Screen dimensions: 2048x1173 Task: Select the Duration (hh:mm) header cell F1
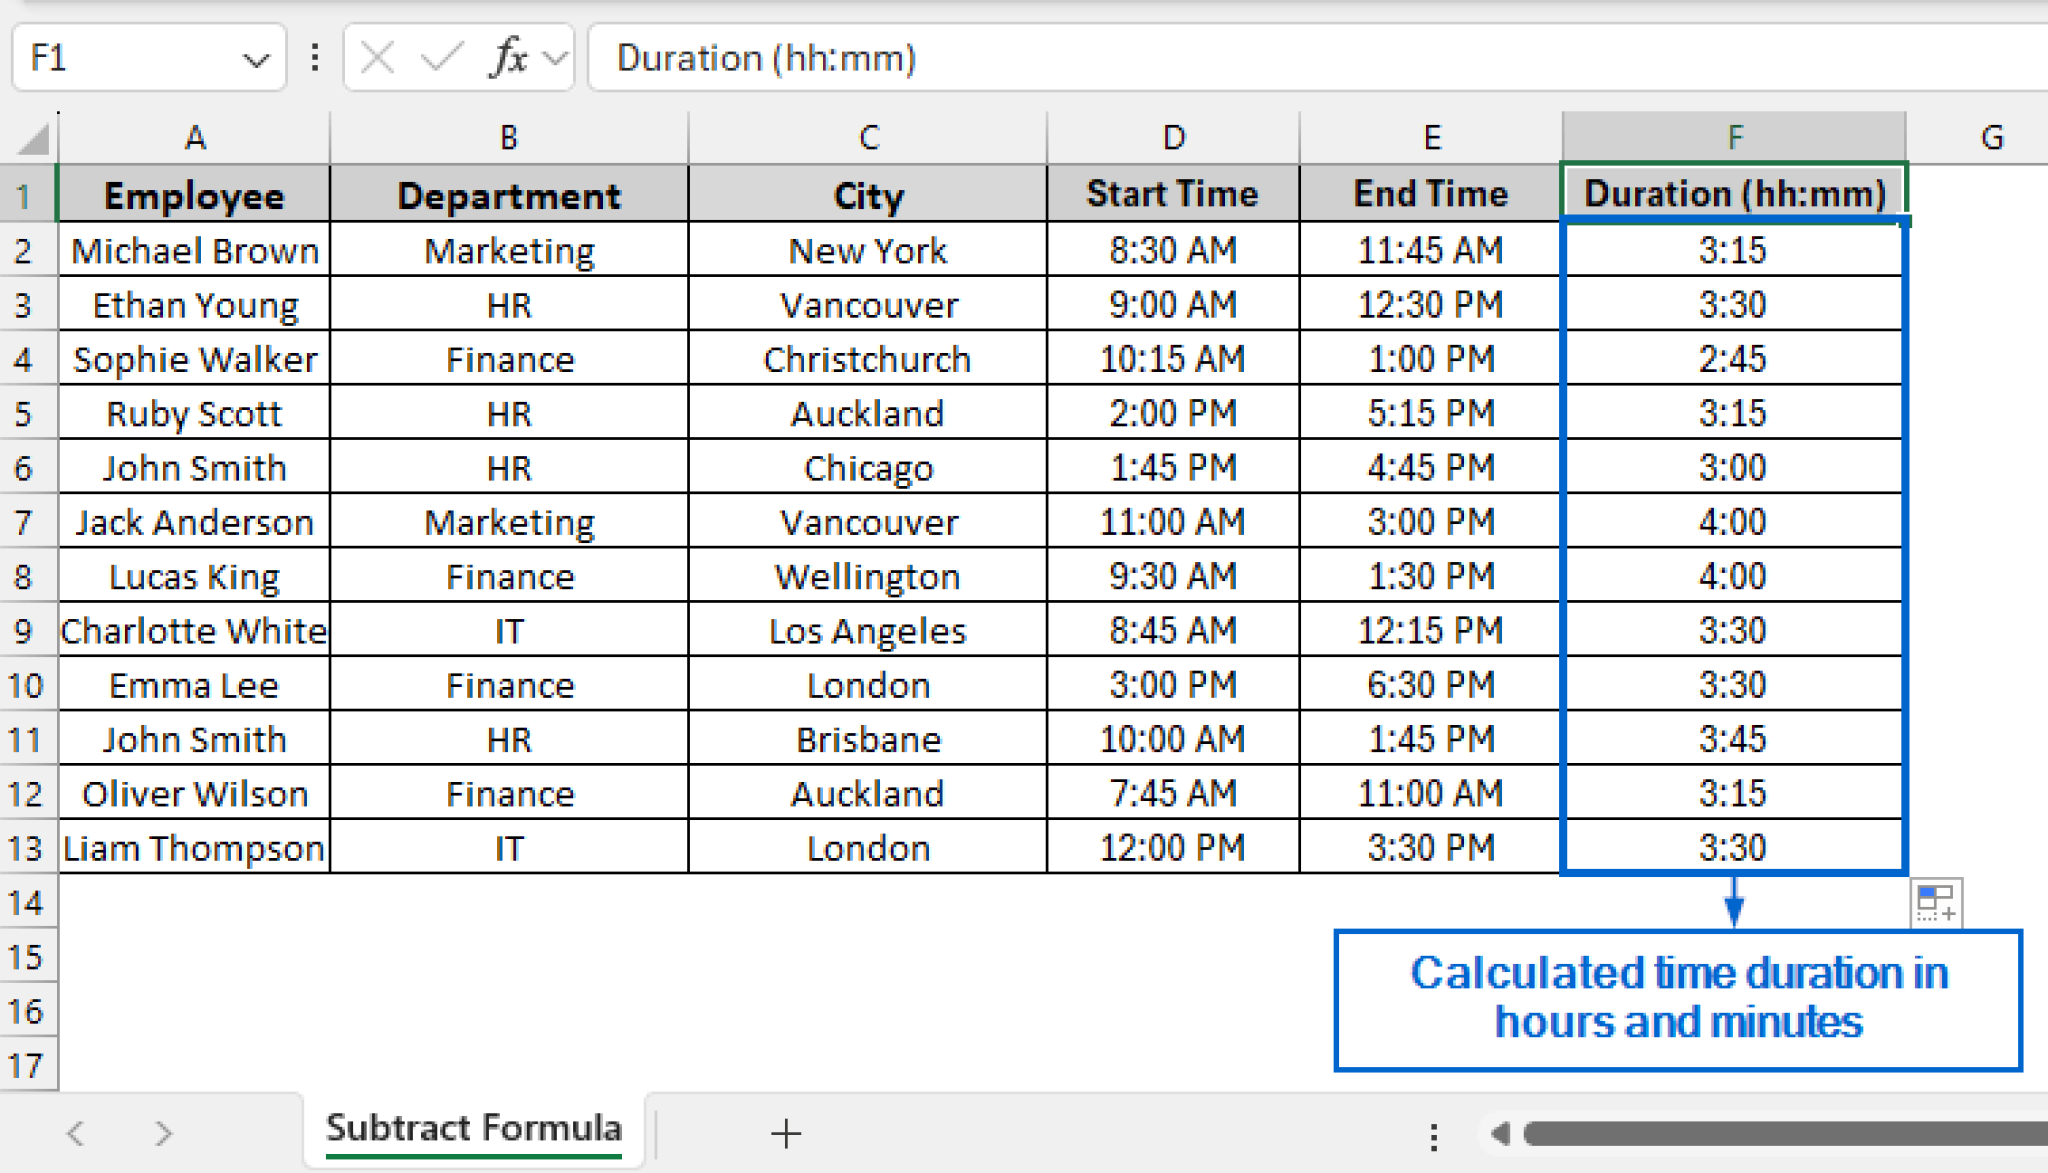point(1733,193)
